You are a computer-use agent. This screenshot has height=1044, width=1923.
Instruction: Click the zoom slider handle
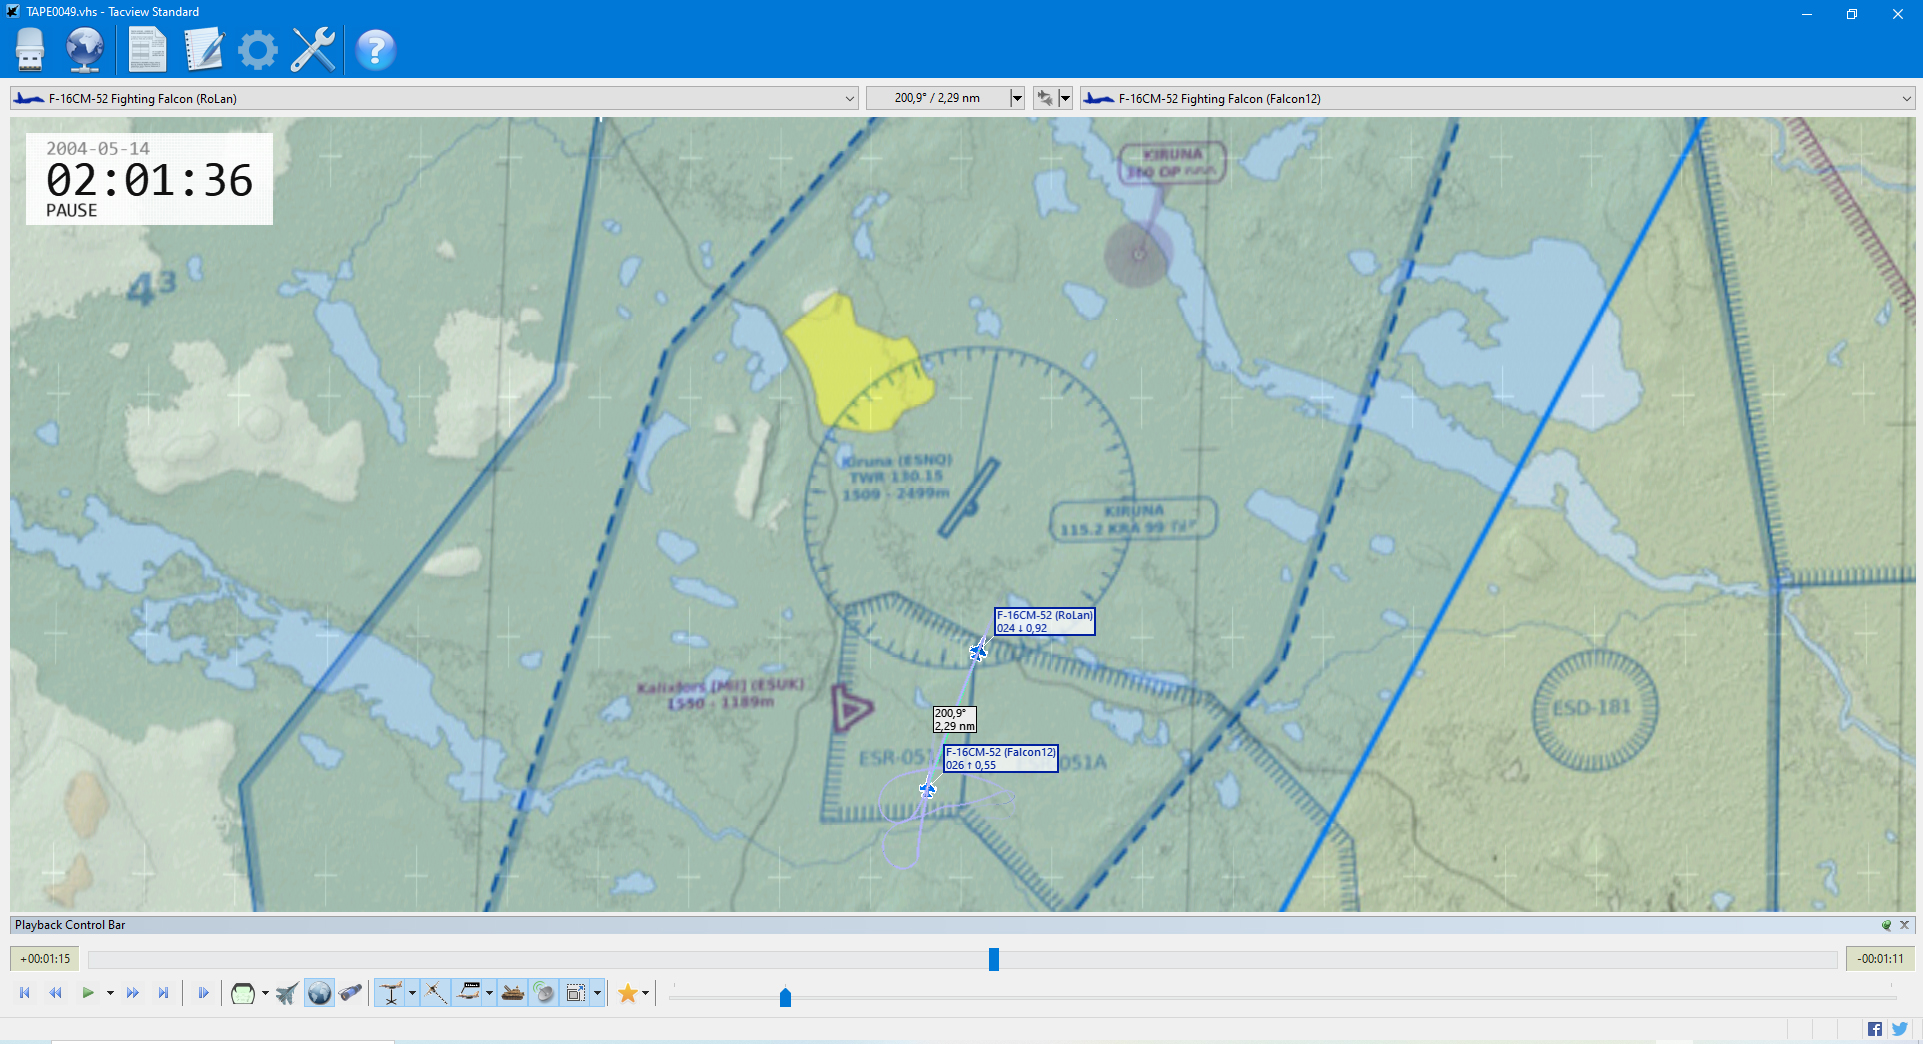pyautogui.click(x=785, y=997)
